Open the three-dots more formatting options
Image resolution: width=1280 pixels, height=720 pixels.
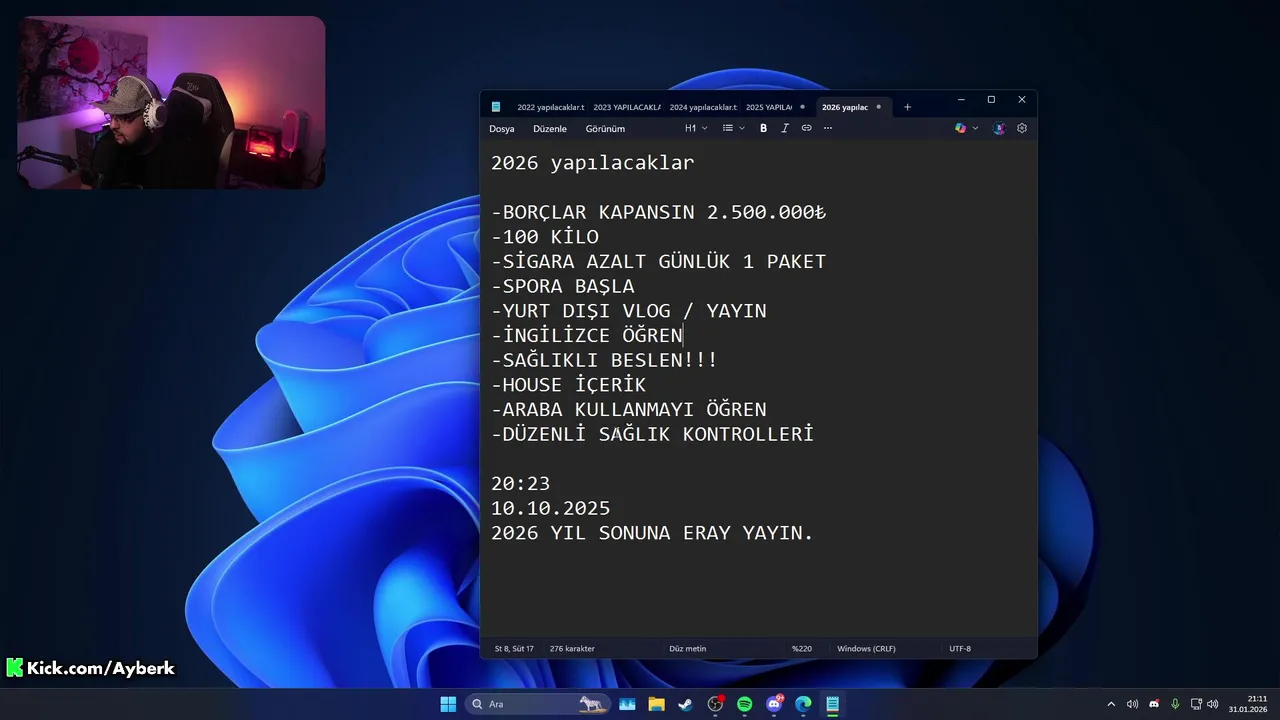(828, 128)
